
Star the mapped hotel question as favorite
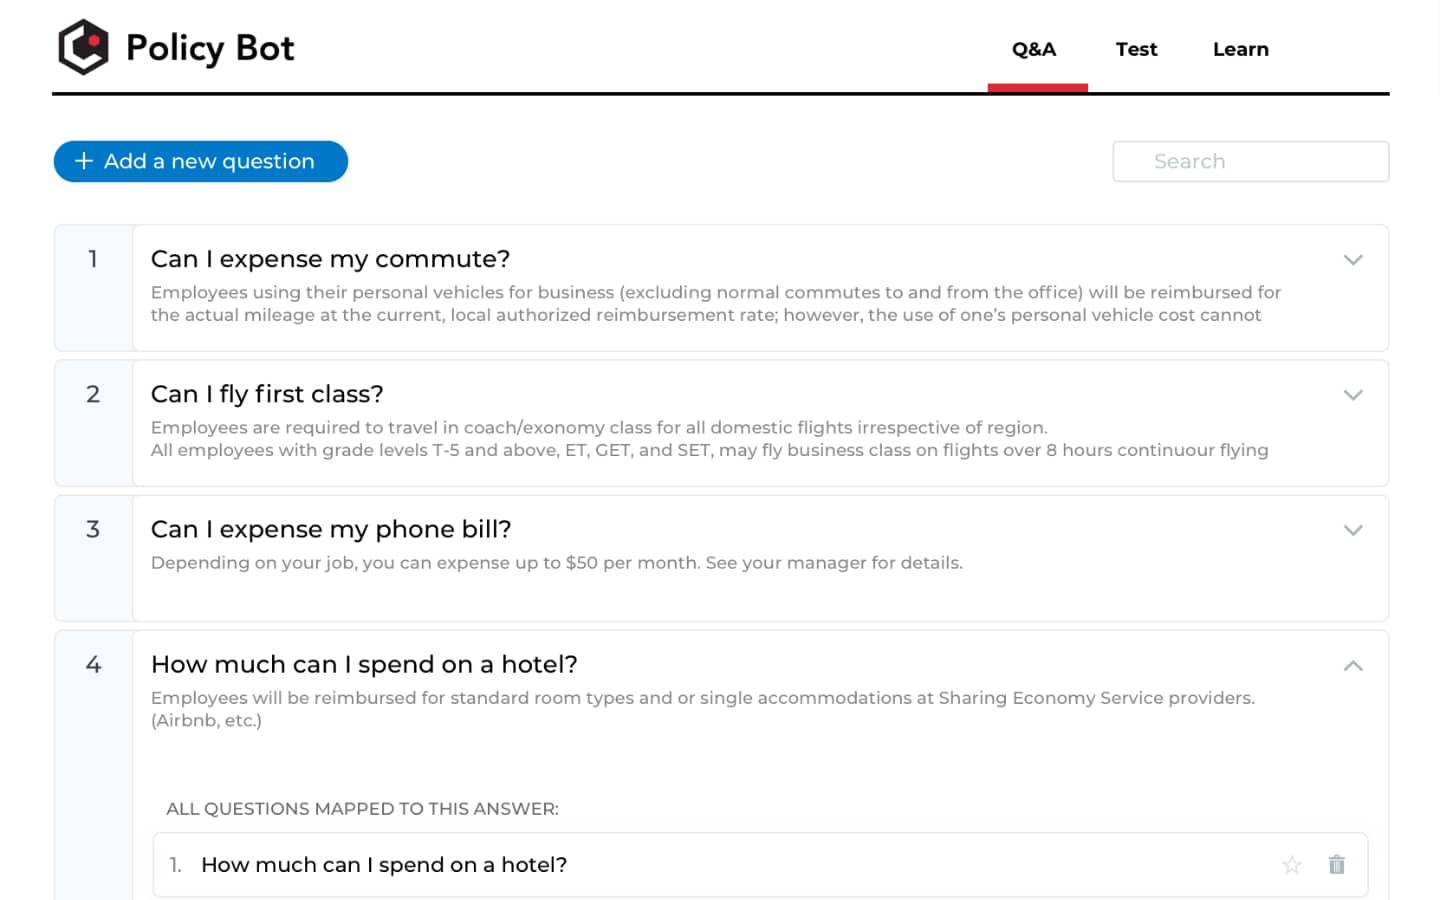coord(1292,865)
